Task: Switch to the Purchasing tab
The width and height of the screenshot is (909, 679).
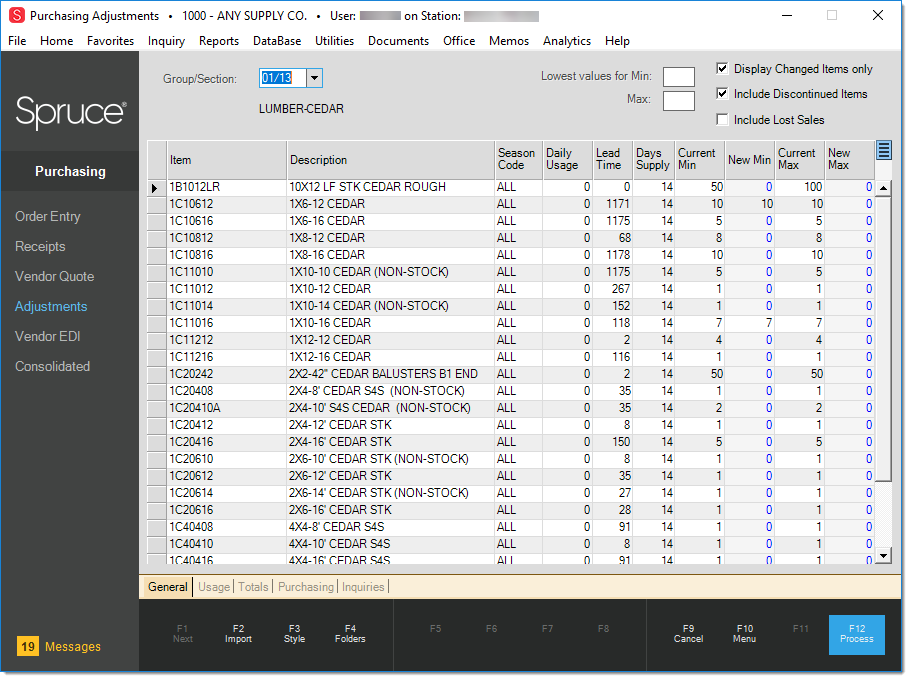Action: (306, 586)
